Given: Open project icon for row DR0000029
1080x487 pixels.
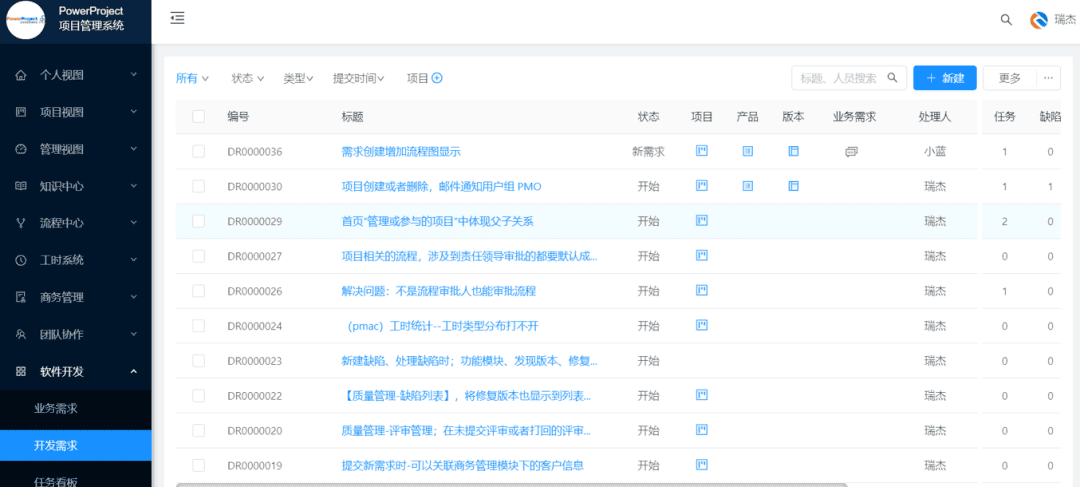Looking at the screenshot, I should click(x=702, y=220).
